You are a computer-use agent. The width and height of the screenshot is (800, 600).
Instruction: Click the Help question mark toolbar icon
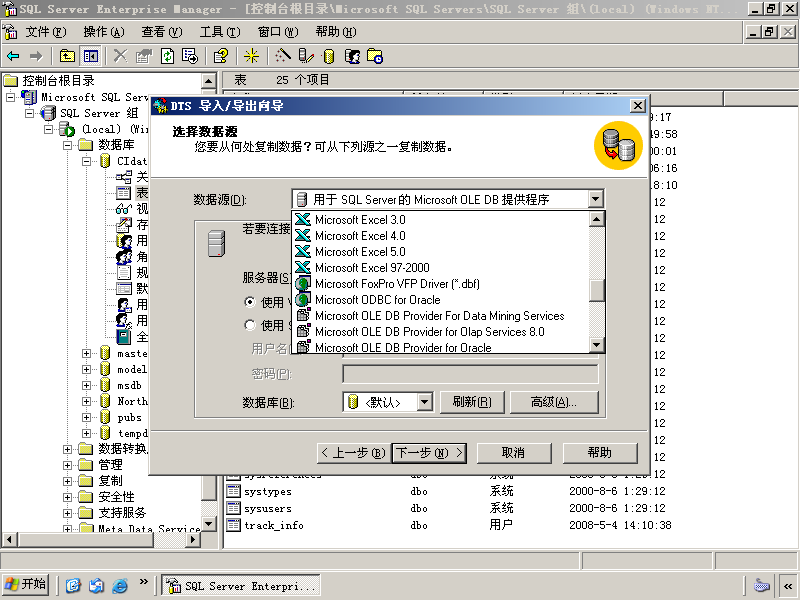tap(221, 56)
